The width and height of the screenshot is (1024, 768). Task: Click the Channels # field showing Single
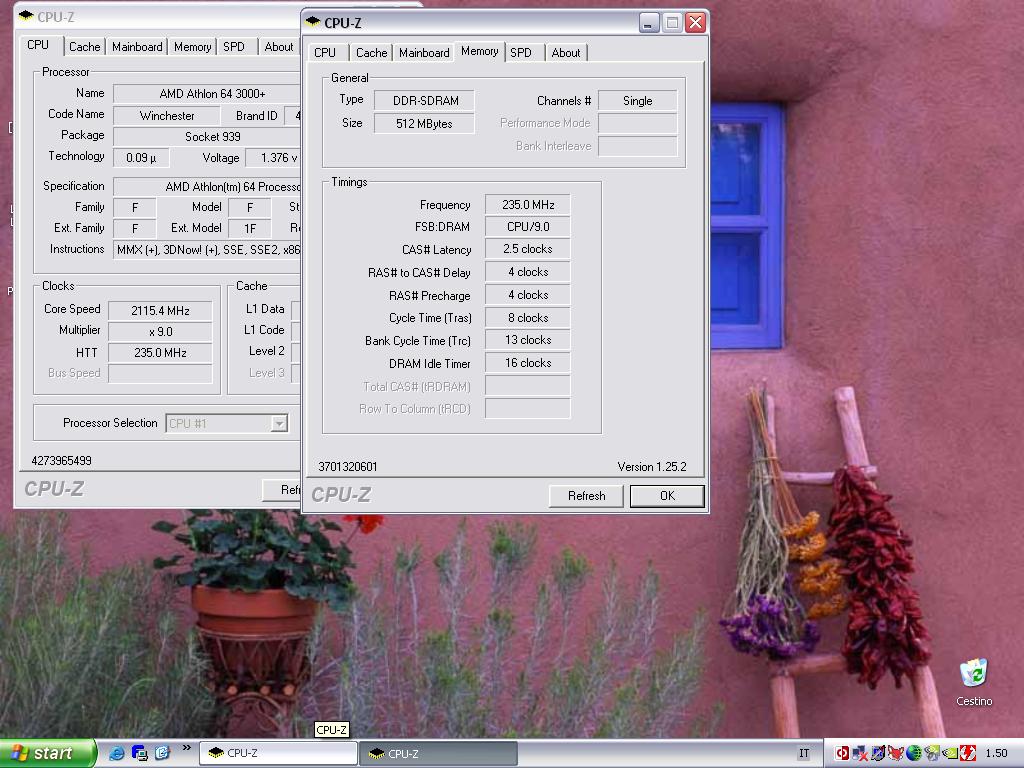click(x=637, y=101)
